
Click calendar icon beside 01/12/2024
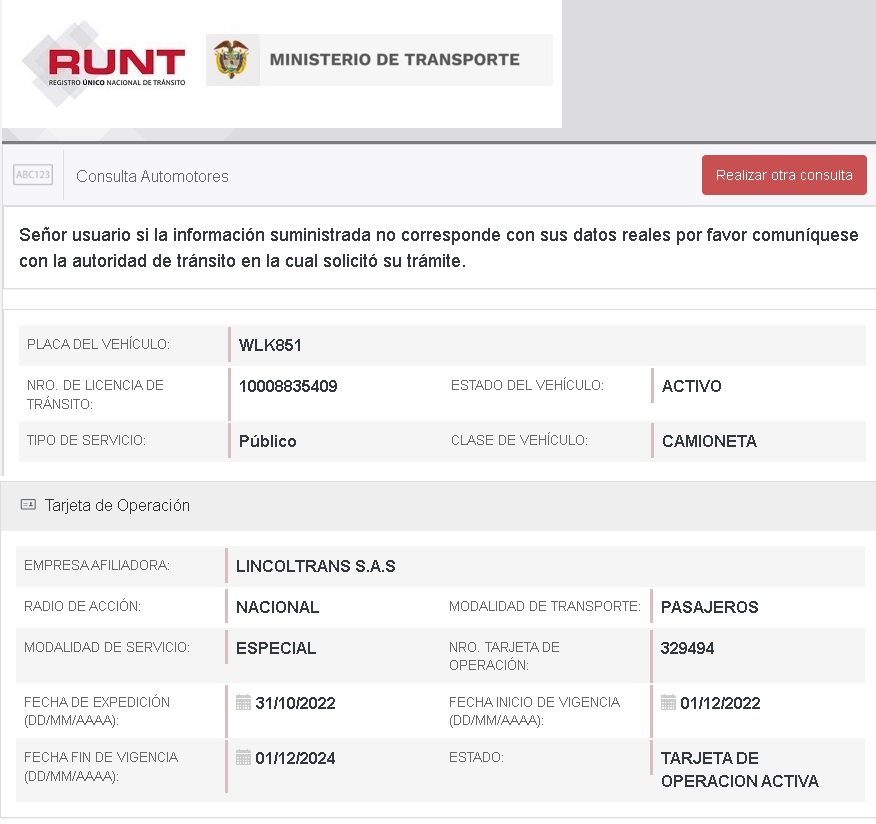243,758
